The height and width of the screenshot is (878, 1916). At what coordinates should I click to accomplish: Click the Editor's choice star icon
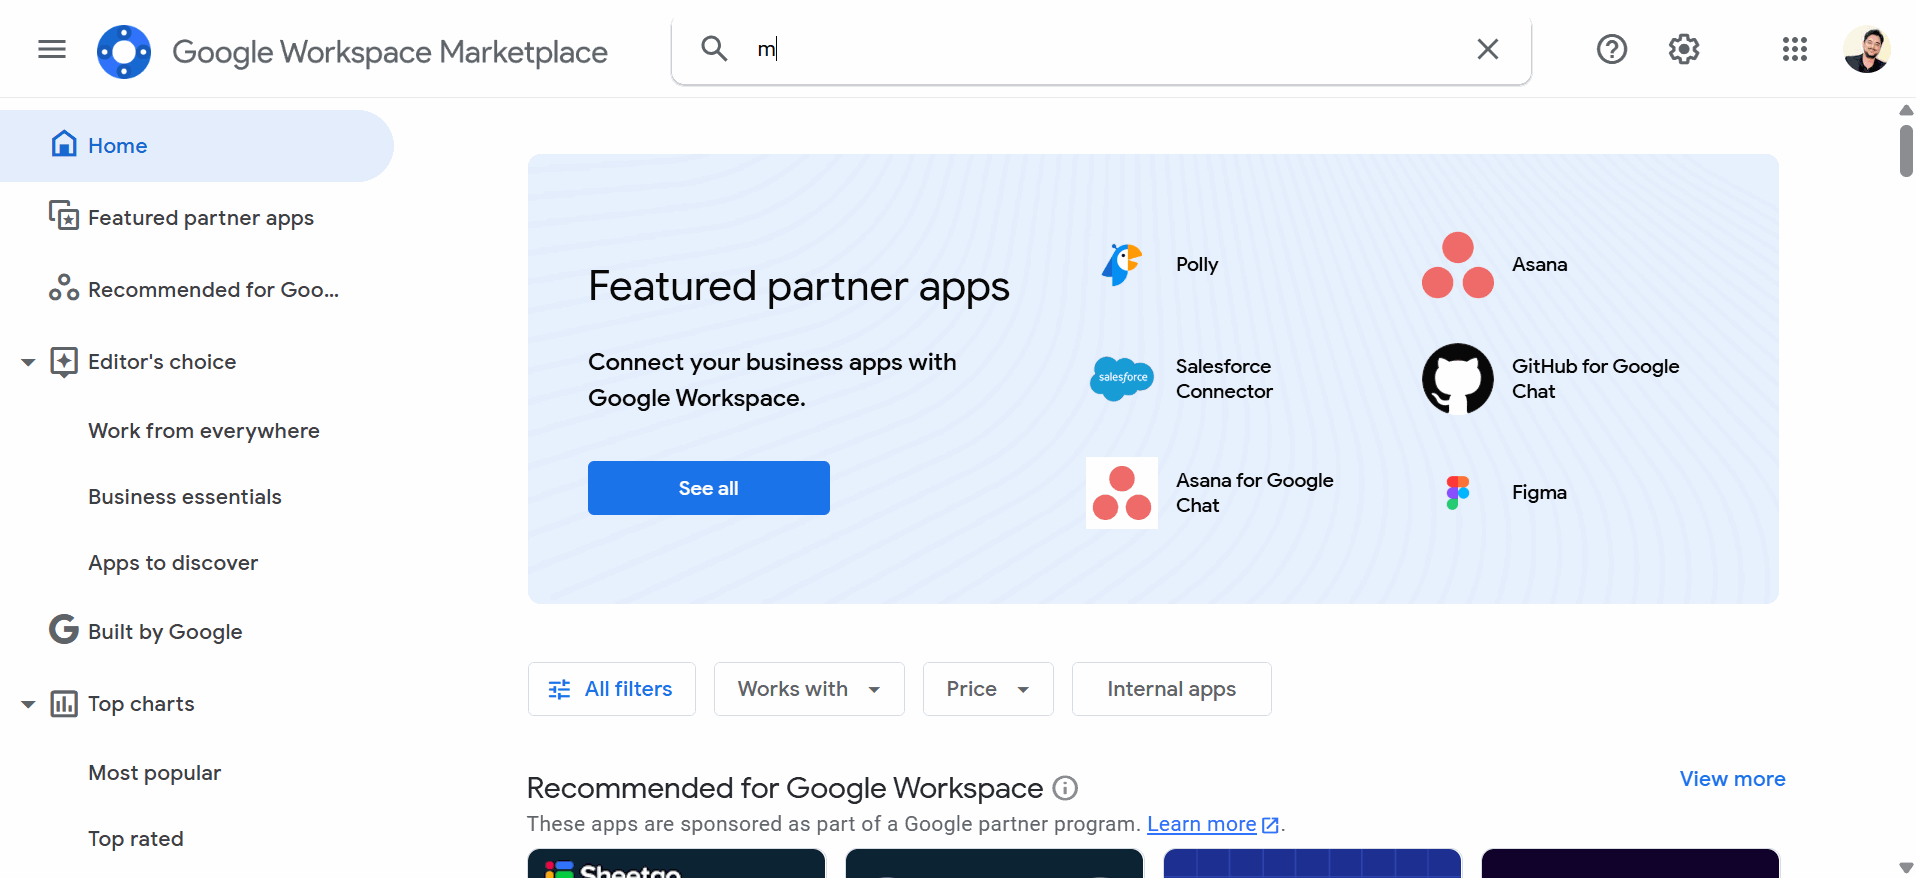click(64, 361)
